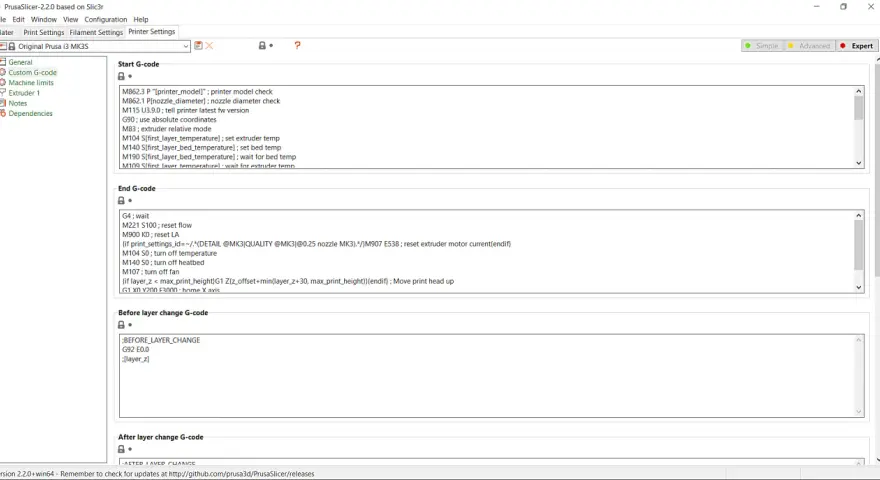Viewport: 880px width, 480px height.
Task: Switch to the Filament Settings tab
Action: pyautogui.click(x=96, y=33)
